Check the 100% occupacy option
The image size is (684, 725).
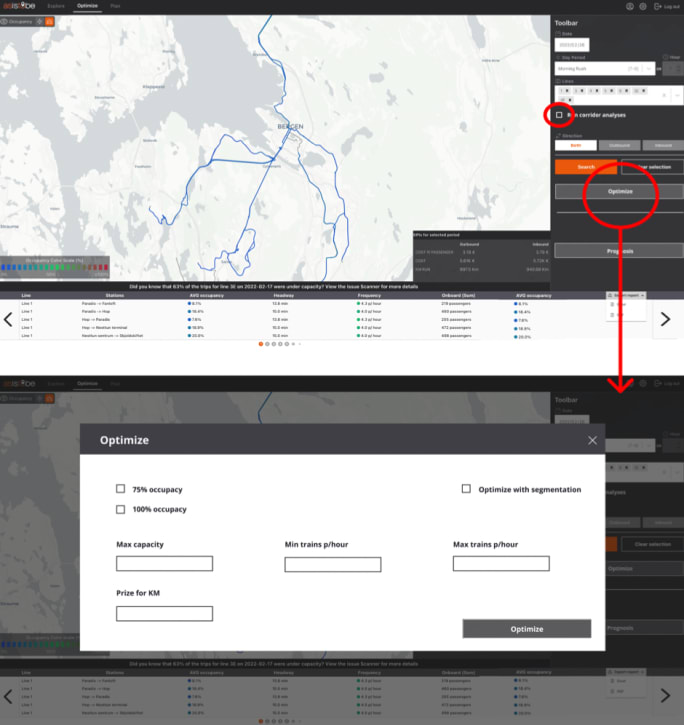coord(121,509)
